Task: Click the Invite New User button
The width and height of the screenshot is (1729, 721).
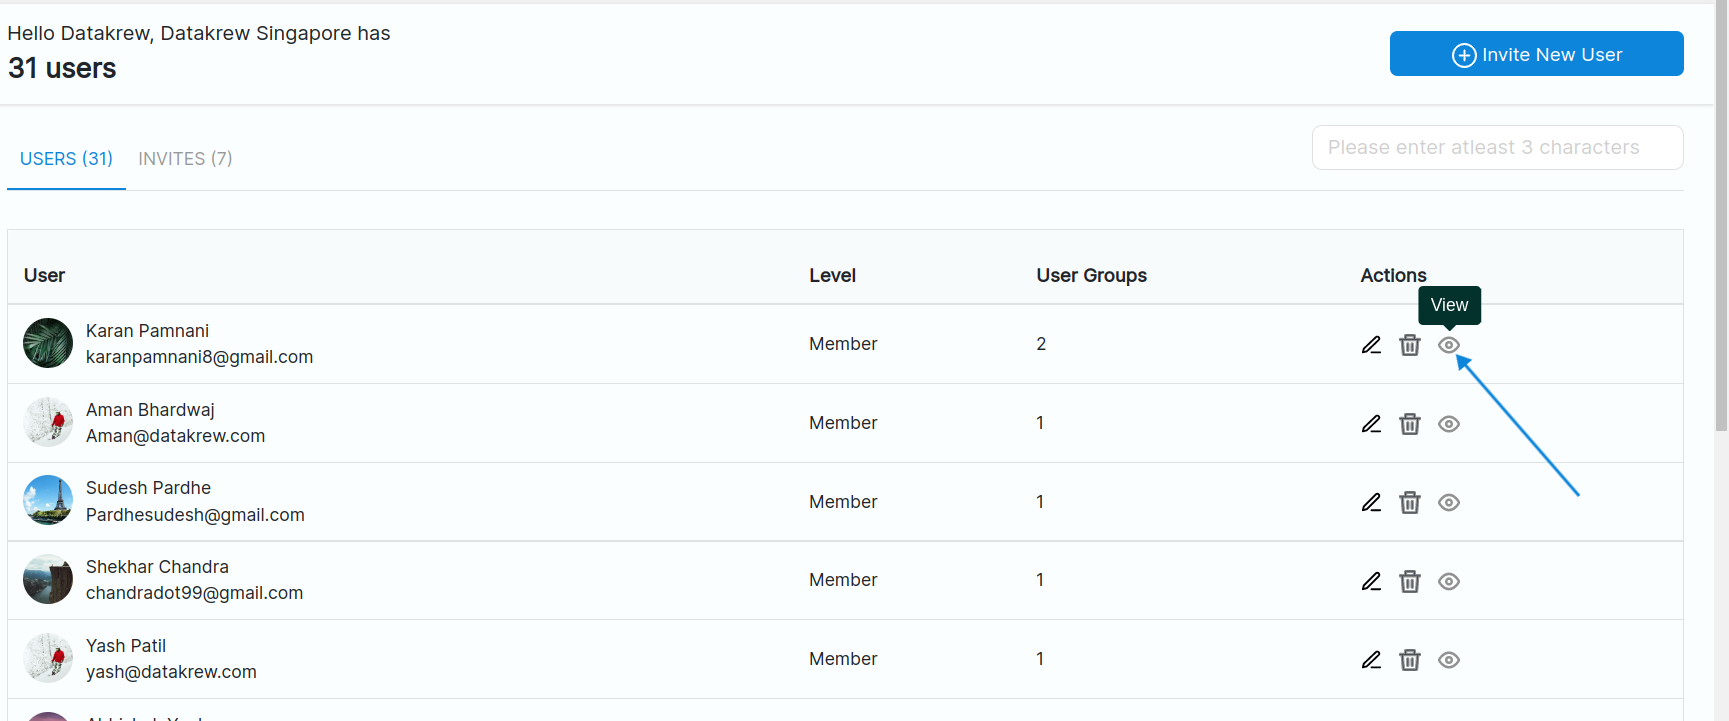Action: [1536, 54]
